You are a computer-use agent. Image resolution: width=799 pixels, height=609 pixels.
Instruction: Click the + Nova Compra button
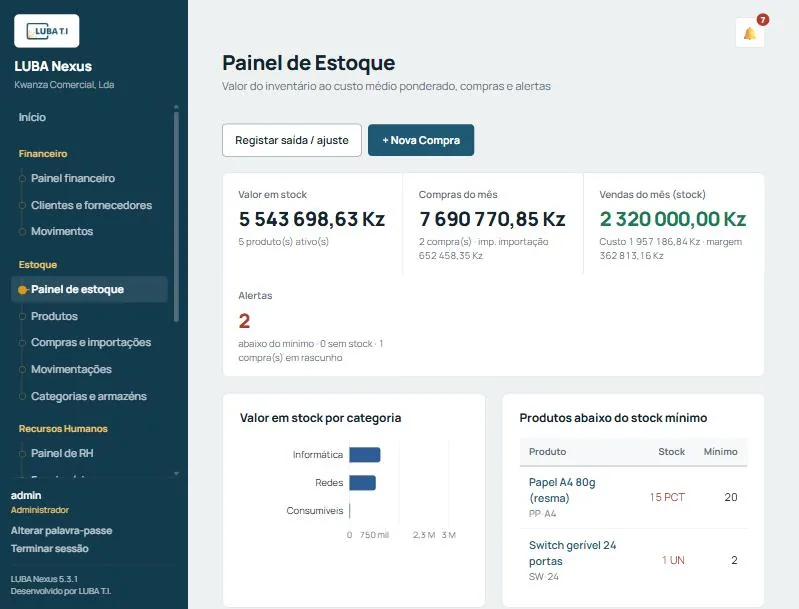(421, 140)
